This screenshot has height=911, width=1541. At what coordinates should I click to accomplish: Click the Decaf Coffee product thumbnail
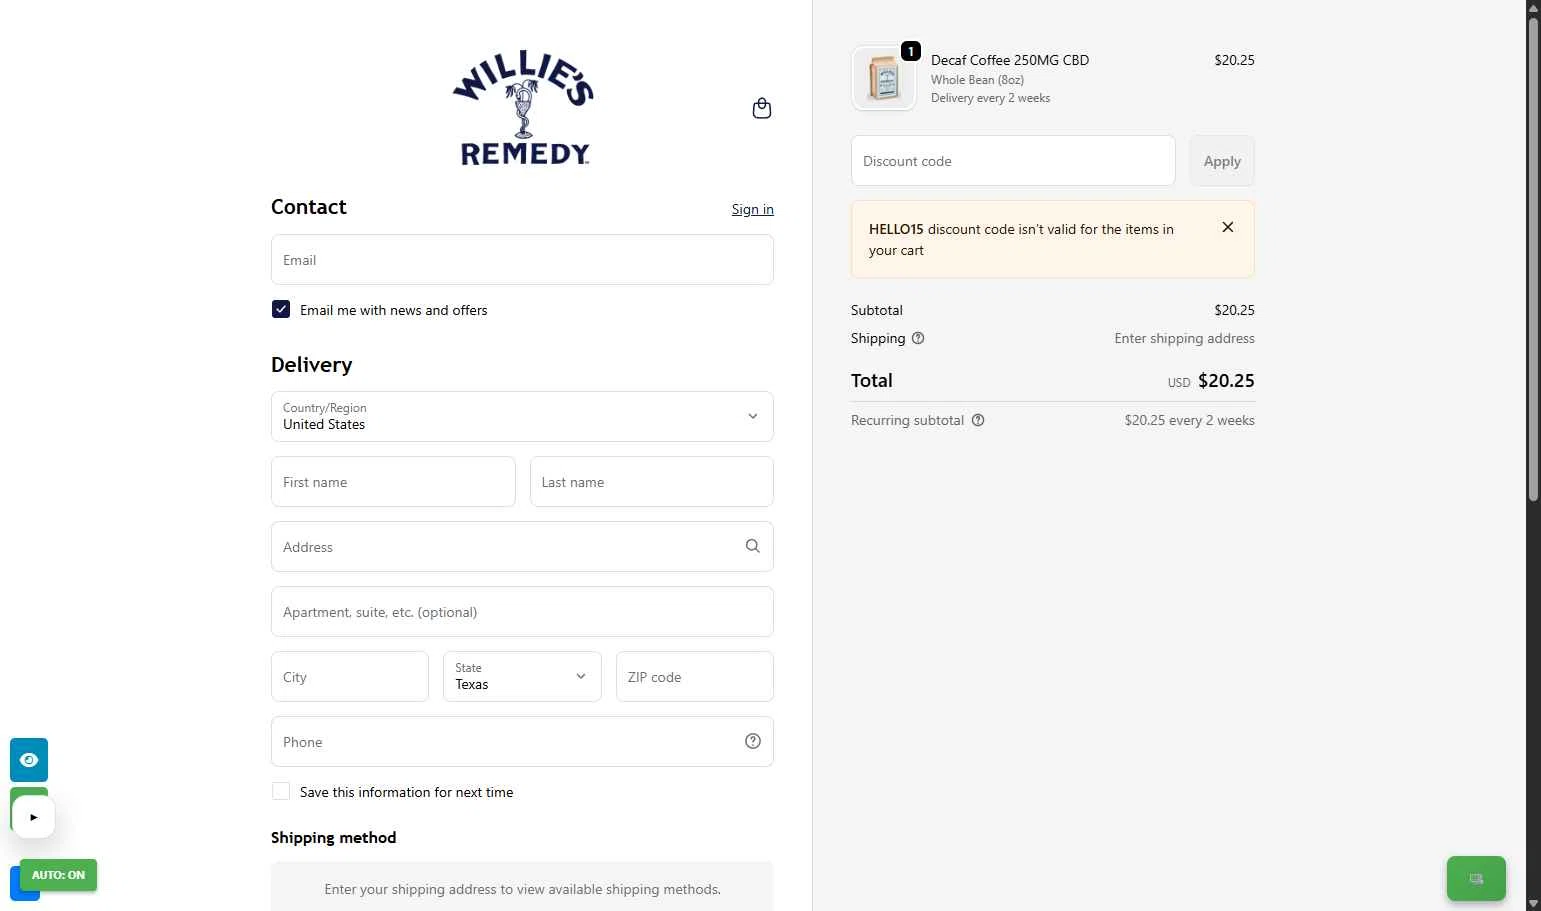883,78
